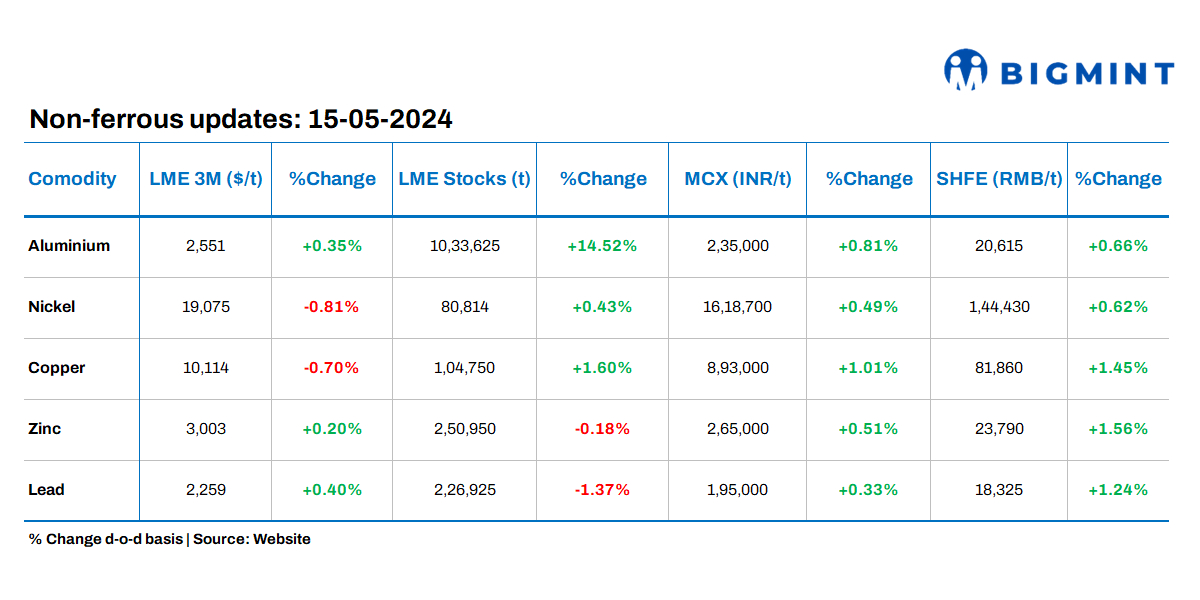Click the Lead row label
The image size is (1200, 600).
[x=46, y=490]
